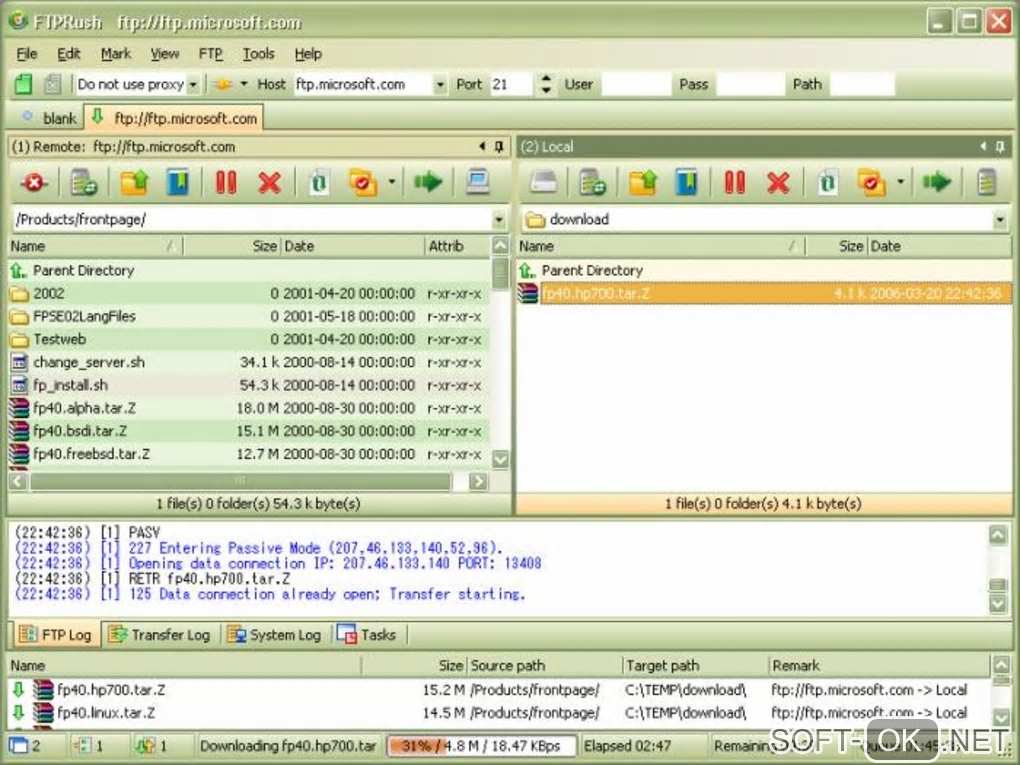
Task: Go up a folder in Local pane toolbar
Action: click(643, 183)
